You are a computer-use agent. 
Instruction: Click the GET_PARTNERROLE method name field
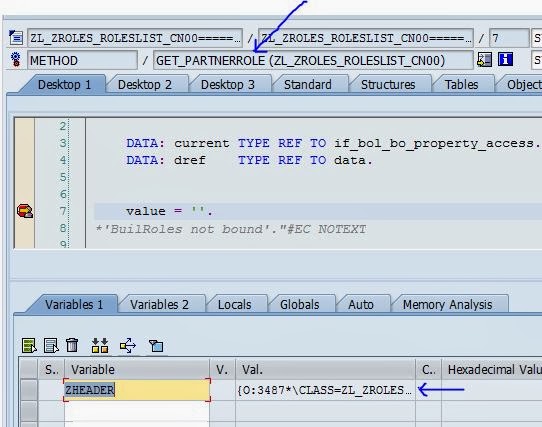click(313, 61)
